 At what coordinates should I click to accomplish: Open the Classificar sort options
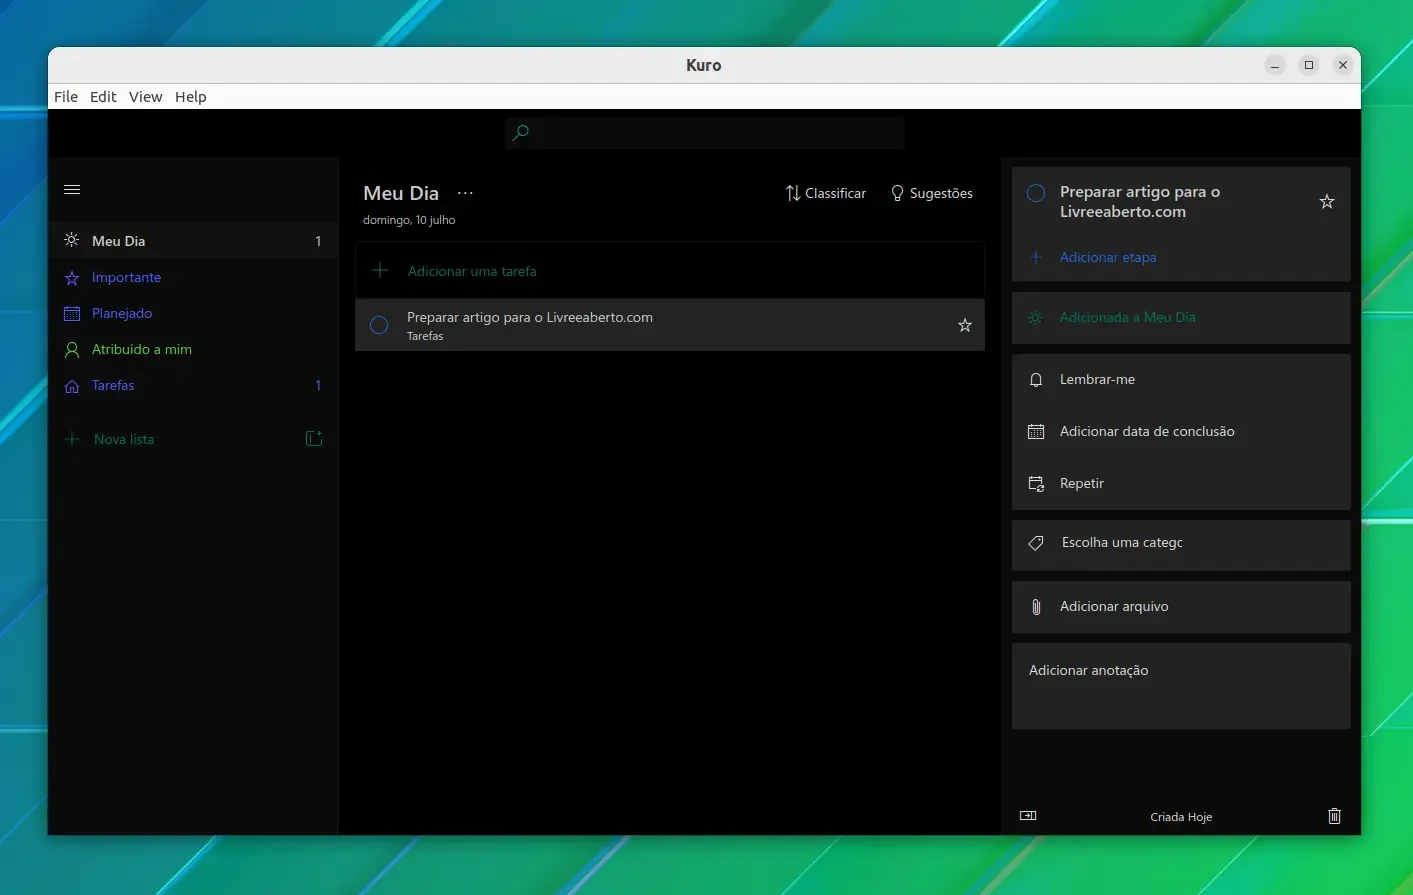[826, 193]
